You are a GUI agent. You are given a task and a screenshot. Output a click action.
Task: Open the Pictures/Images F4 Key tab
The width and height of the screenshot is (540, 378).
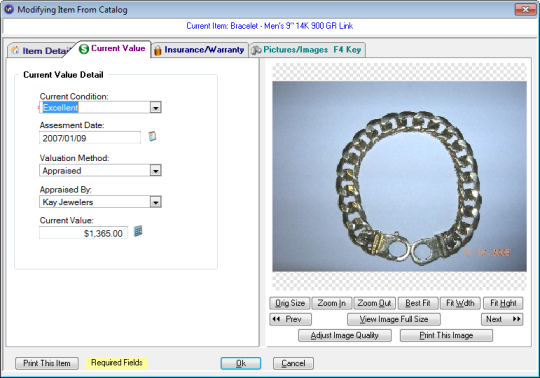307,50
